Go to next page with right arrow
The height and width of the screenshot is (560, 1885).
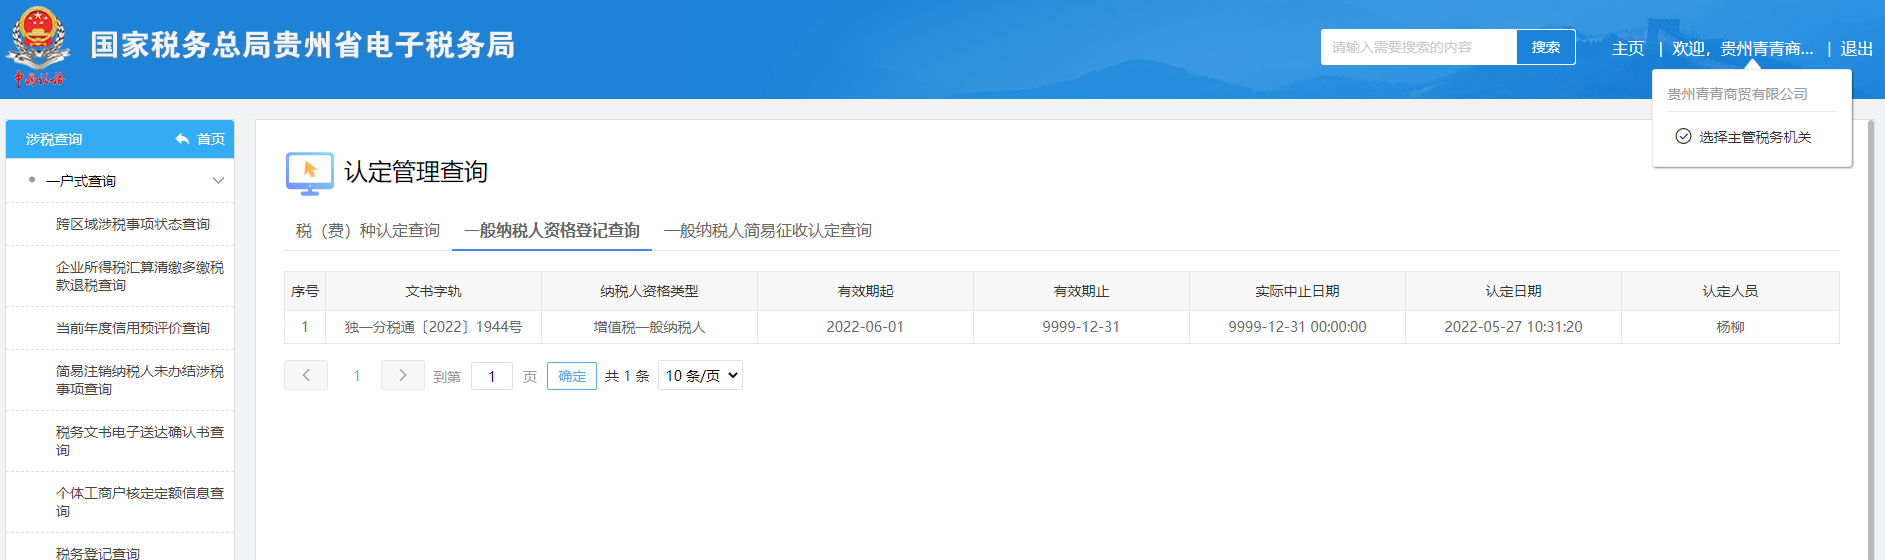coord(402,375)
